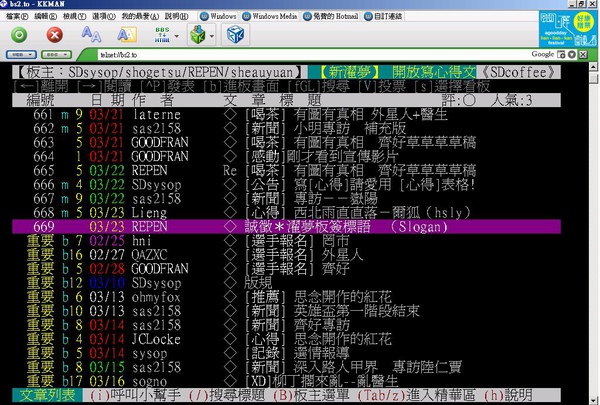Click the X icon at address bar's end
This screenshot has height=405, width=600.
point(583,54)
